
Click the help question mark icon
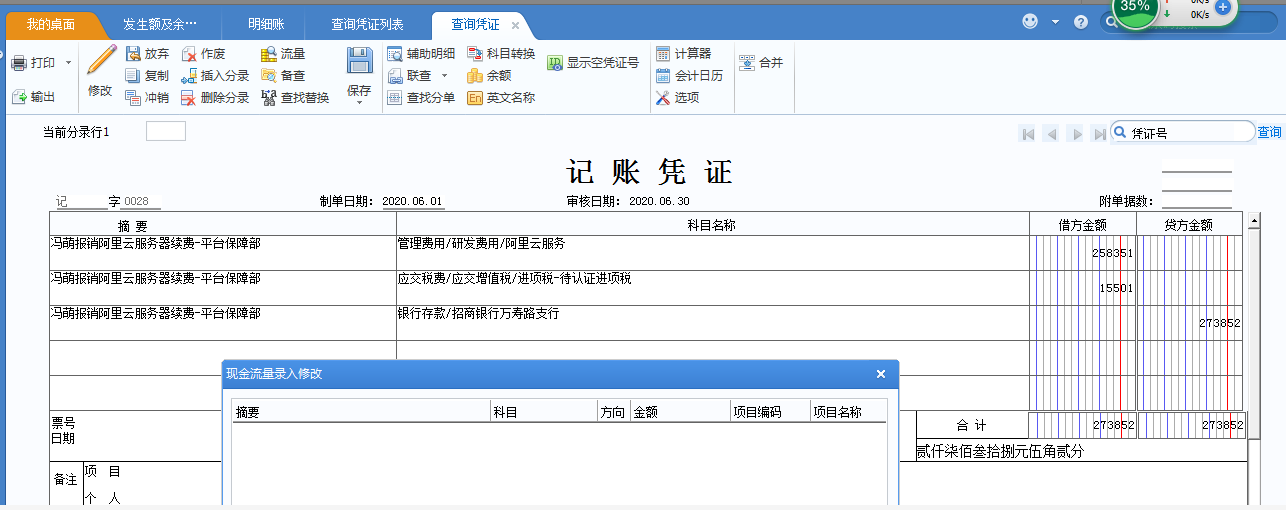point(1081,22)
